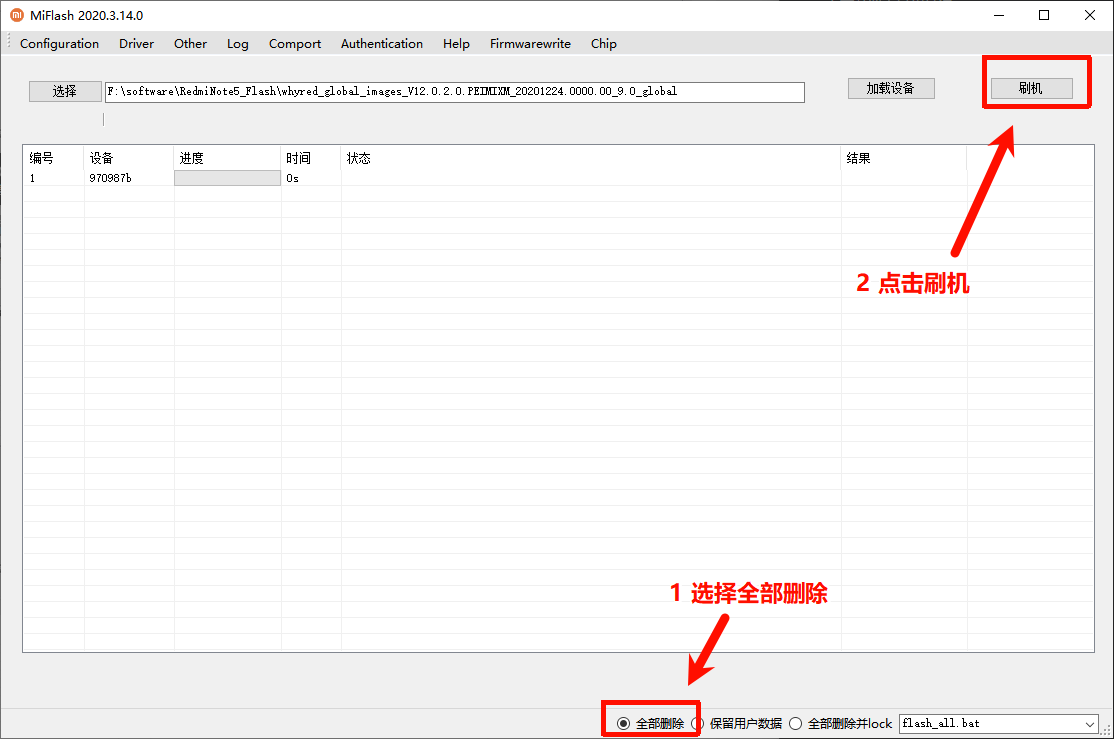Open the Chip menu
Screen dimensions: 1114x739
603,44
